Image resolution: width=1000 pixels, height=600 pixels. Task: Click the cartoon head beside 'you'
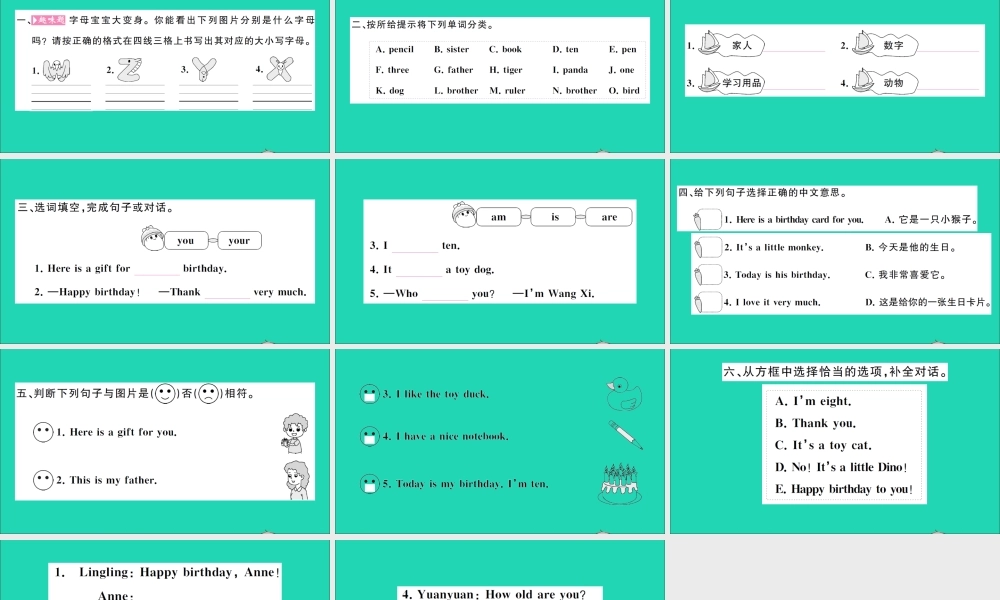[152, 237]
